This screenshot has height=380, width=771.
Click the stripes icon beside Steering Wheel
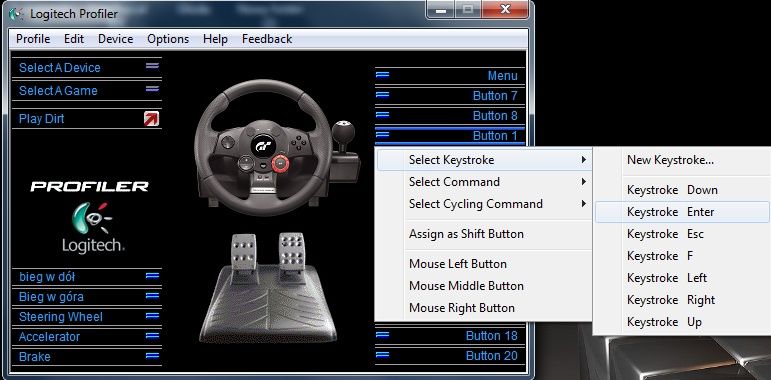pyautogui.click(x=152, y=315)
